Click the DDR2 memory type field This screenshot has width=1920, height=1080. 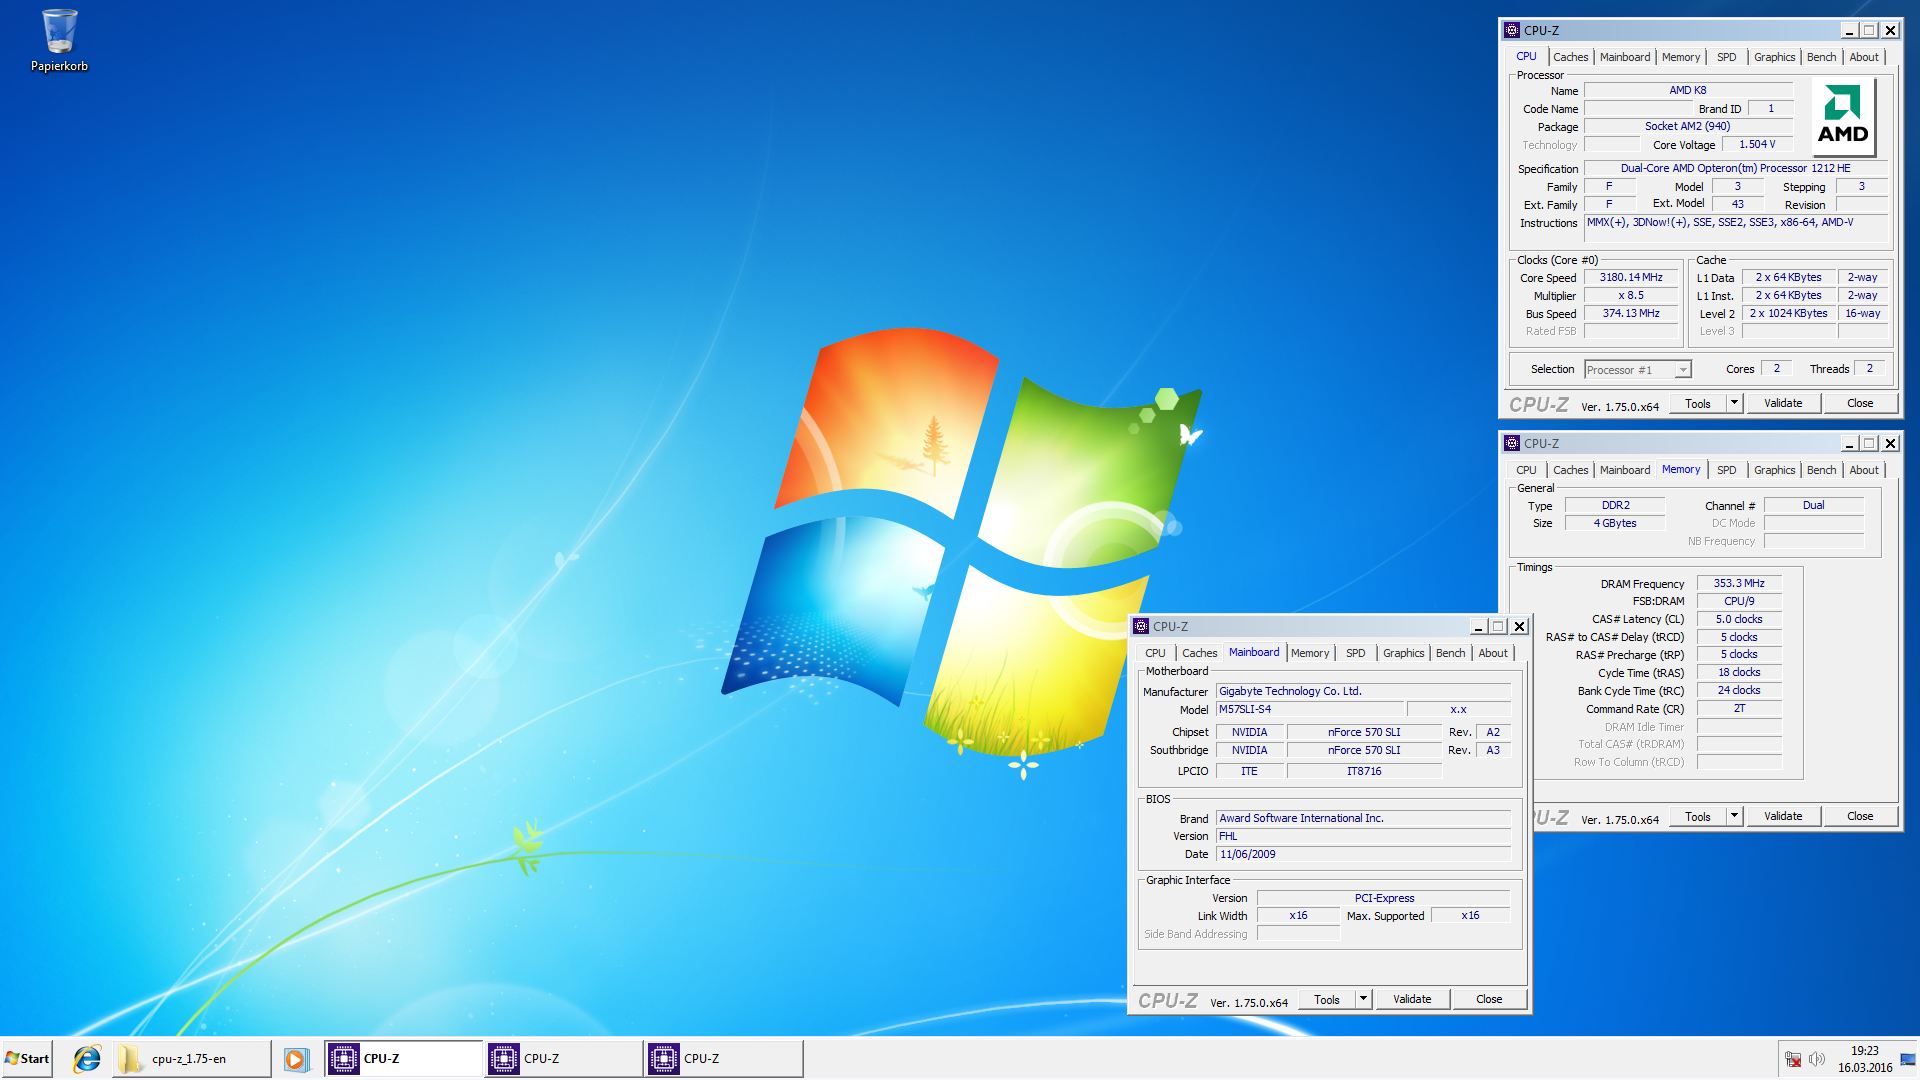coord(1615,505)
